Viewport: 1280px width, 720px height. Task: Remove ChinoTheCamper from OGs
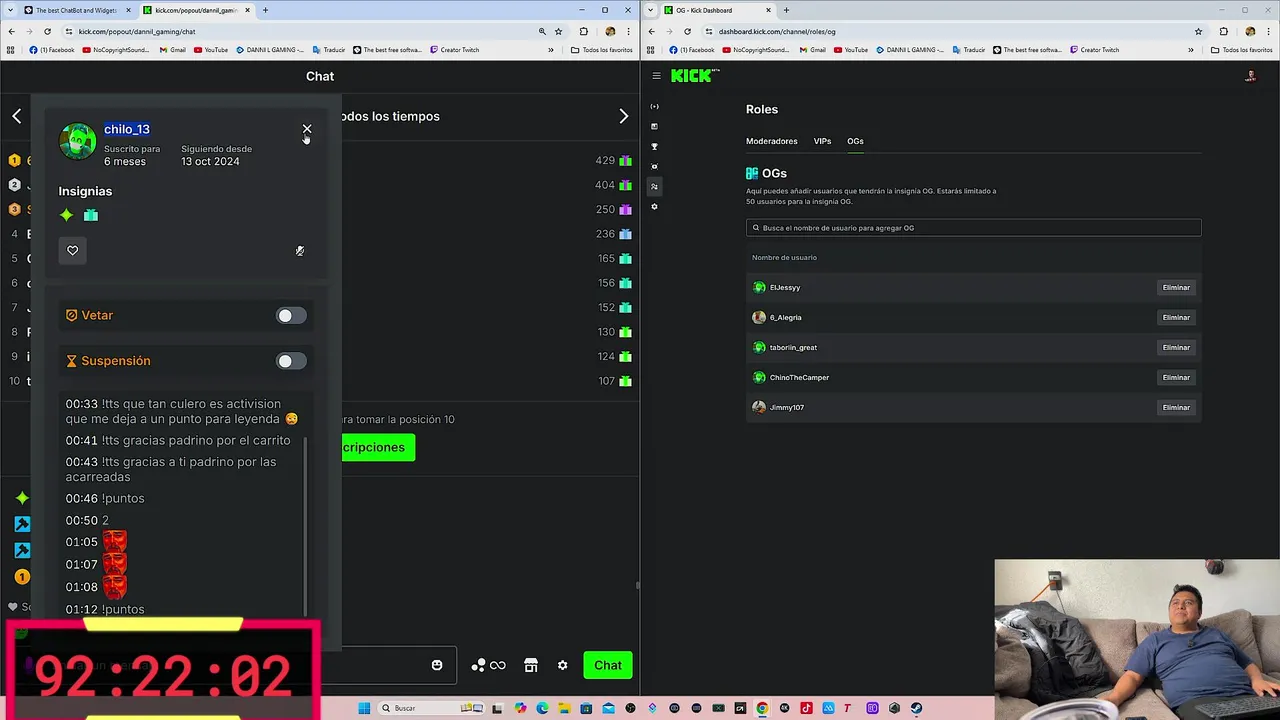pyautogui.click(x=1176, y=377)
